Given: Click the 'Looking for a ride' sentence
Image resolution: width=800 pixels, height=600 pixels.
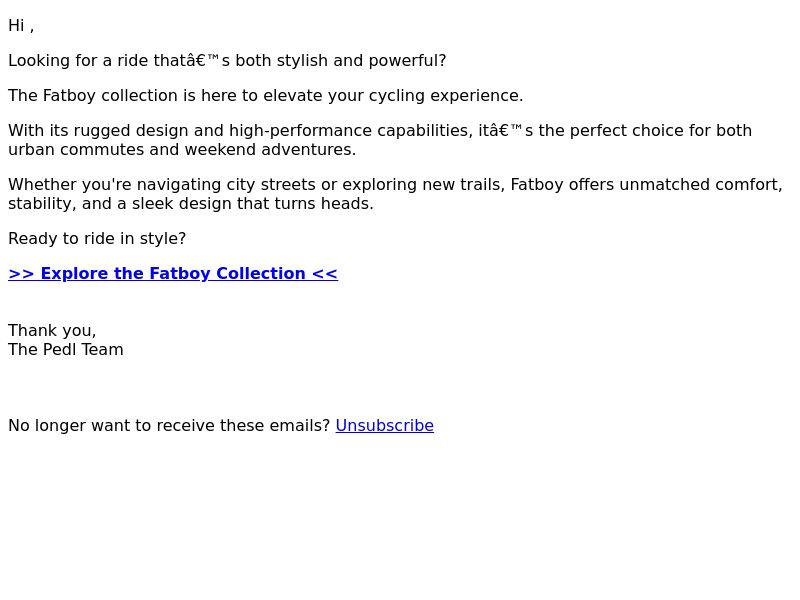Looking at the screenshot, I should (x=227, y=61).
